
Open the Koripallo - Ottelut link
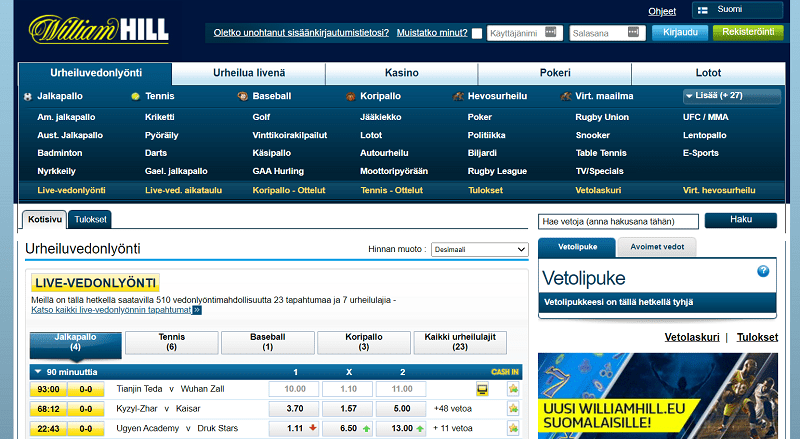click(x=289, y=190)
